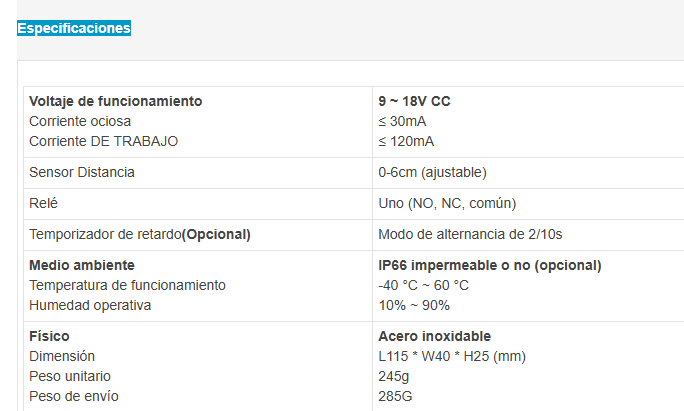Select the -40 °C ~ 60 °C value
684x411 pixels.
(423, 285)
